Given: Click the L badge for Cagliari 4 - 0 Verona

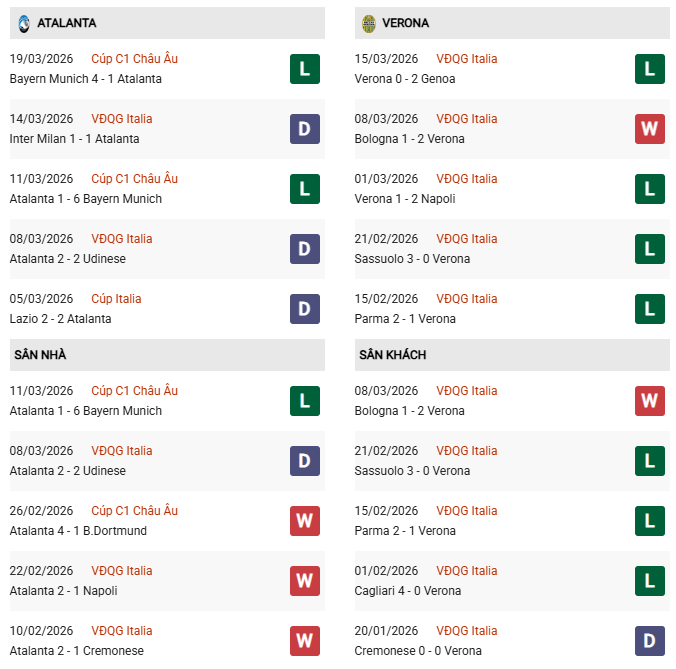Looking at the screenshot, I should tap(650, 580).
